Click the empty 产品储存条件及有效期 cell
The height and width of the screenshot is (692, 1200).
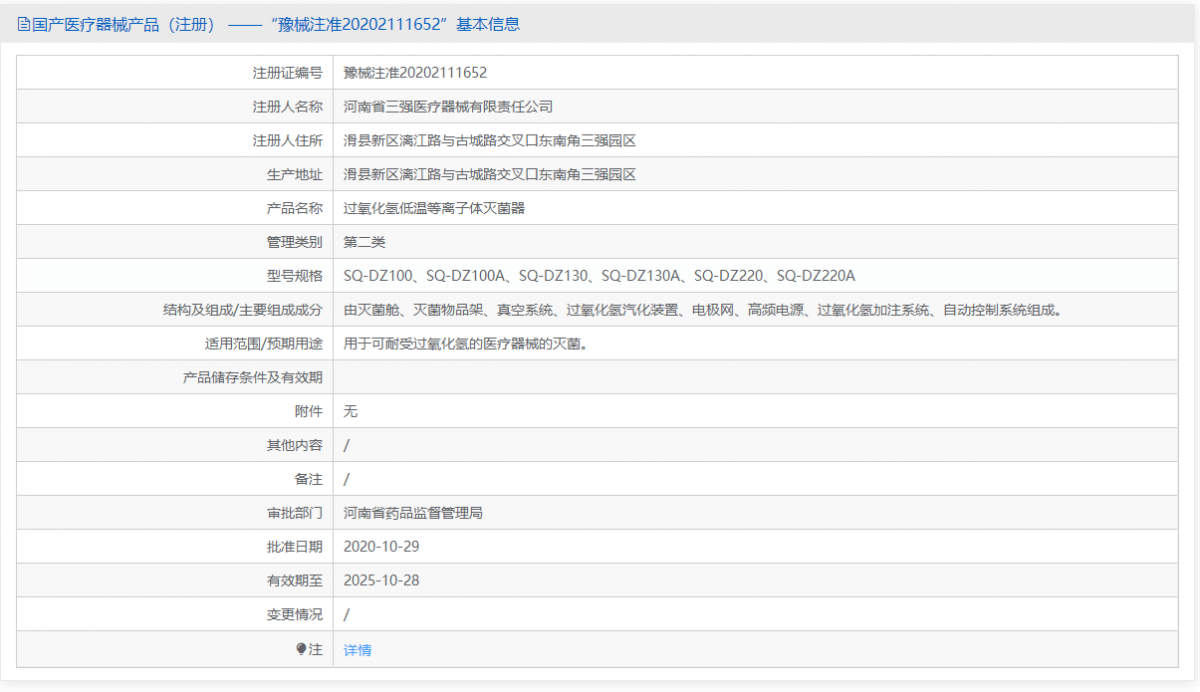click(x=760, y=377)
